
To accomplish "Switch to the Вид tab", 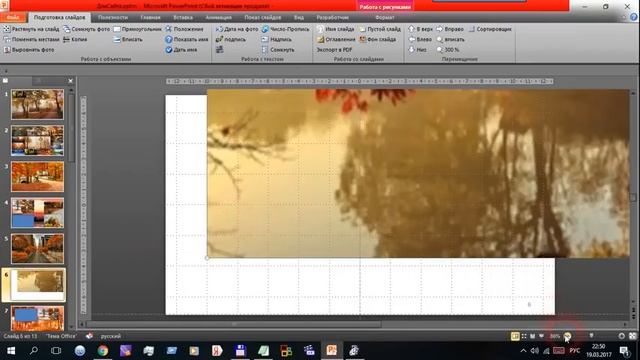I will point(298,18).
